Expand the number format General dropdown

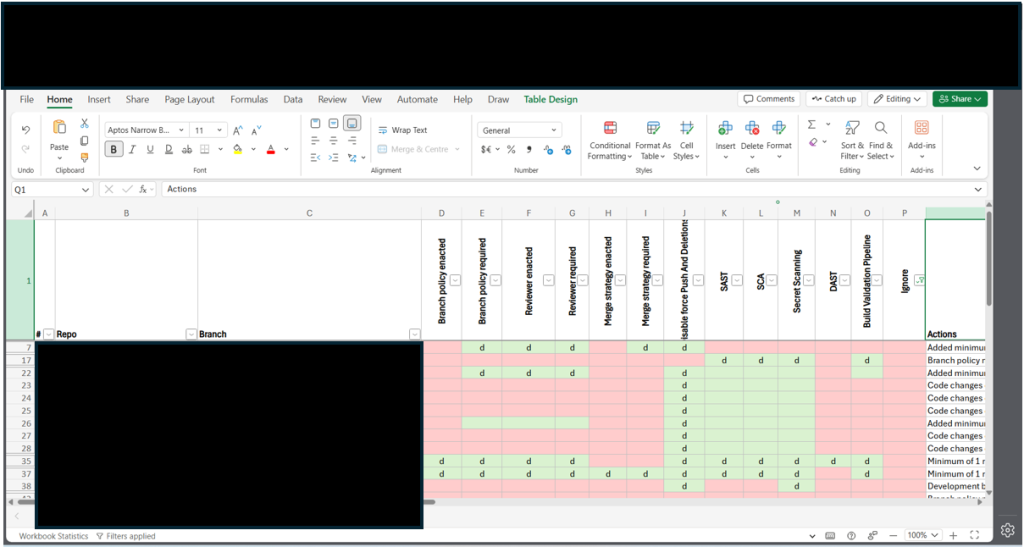click(x=553, y=130)
